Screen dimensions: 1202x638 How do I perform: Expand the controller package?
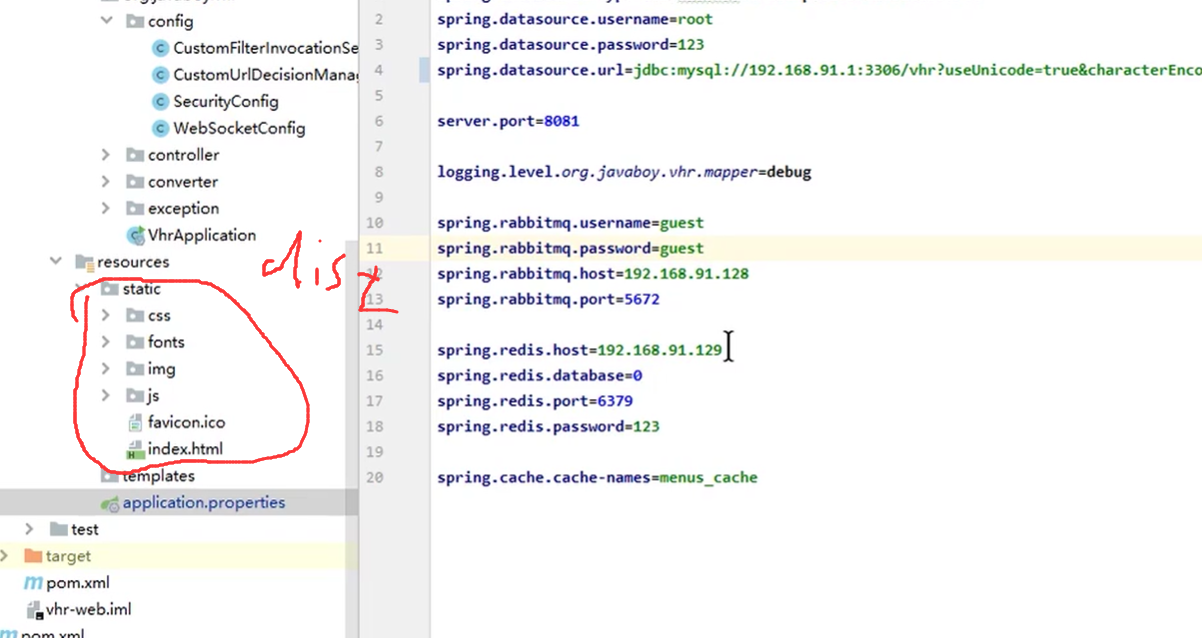[106, 155]
